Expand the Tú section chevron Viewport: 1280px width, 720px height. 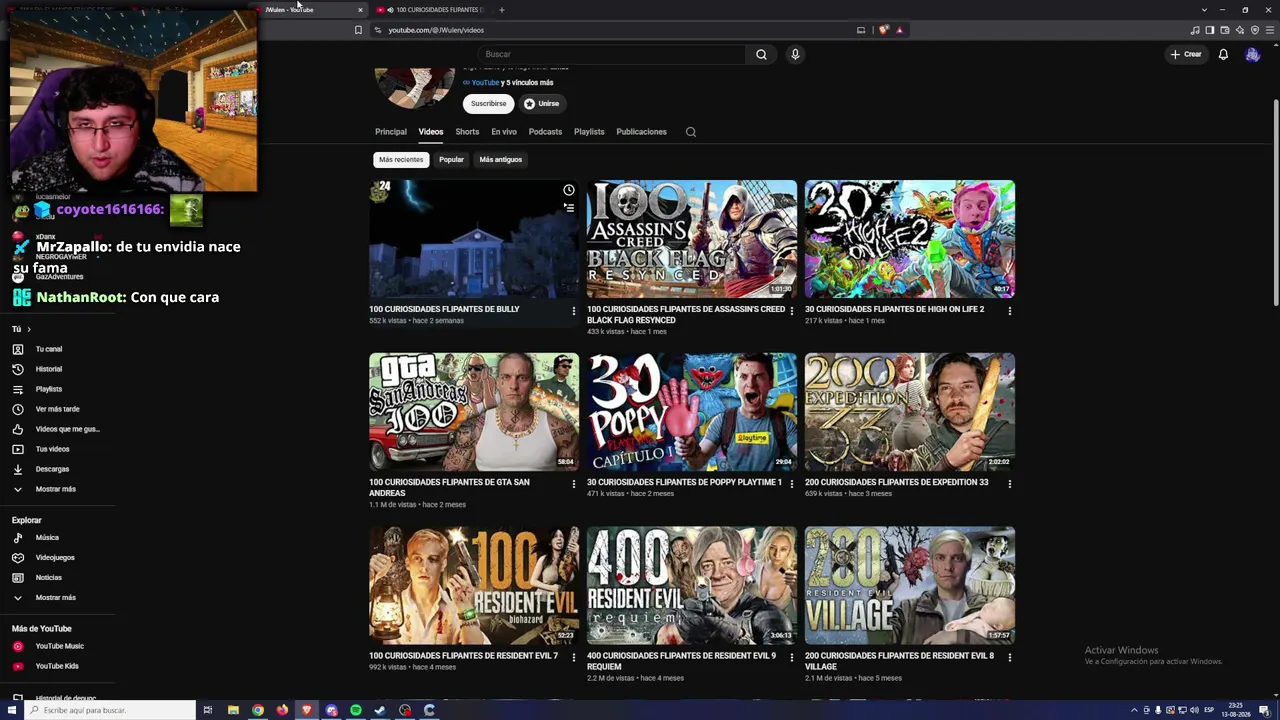pos(28,329)
